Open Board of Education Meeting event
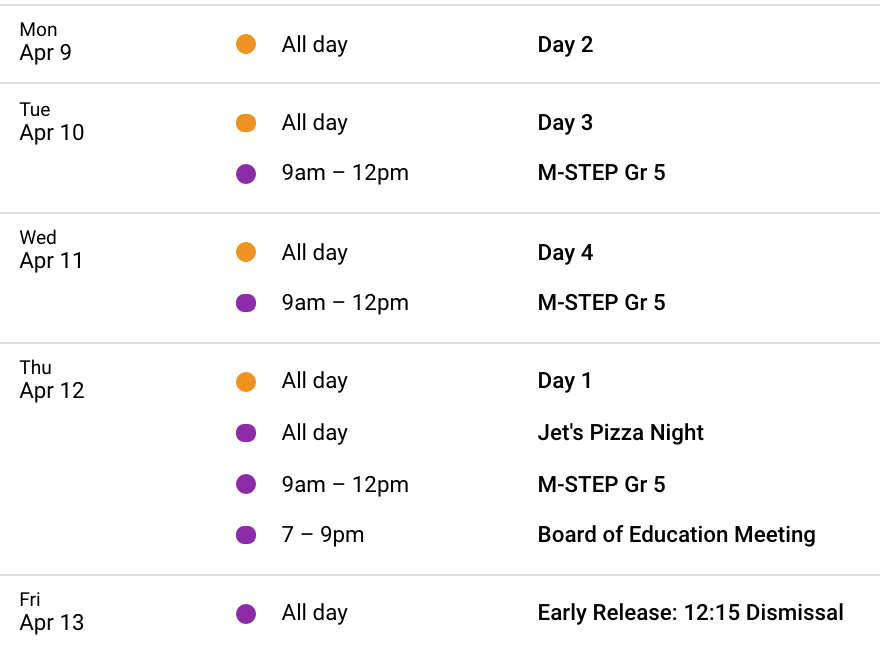Viewport: 880px width, 646px height. click(x=676, y=534)
